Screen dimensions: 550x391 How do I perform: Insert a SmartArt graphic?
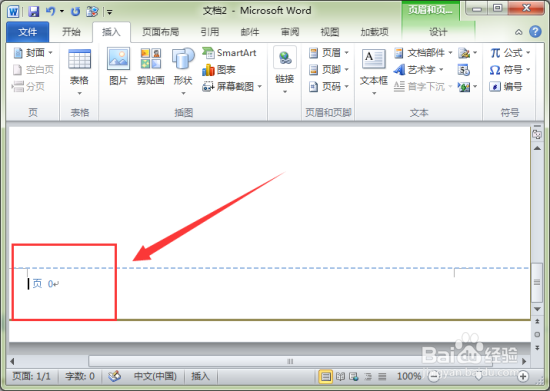(x=229, y=53)
